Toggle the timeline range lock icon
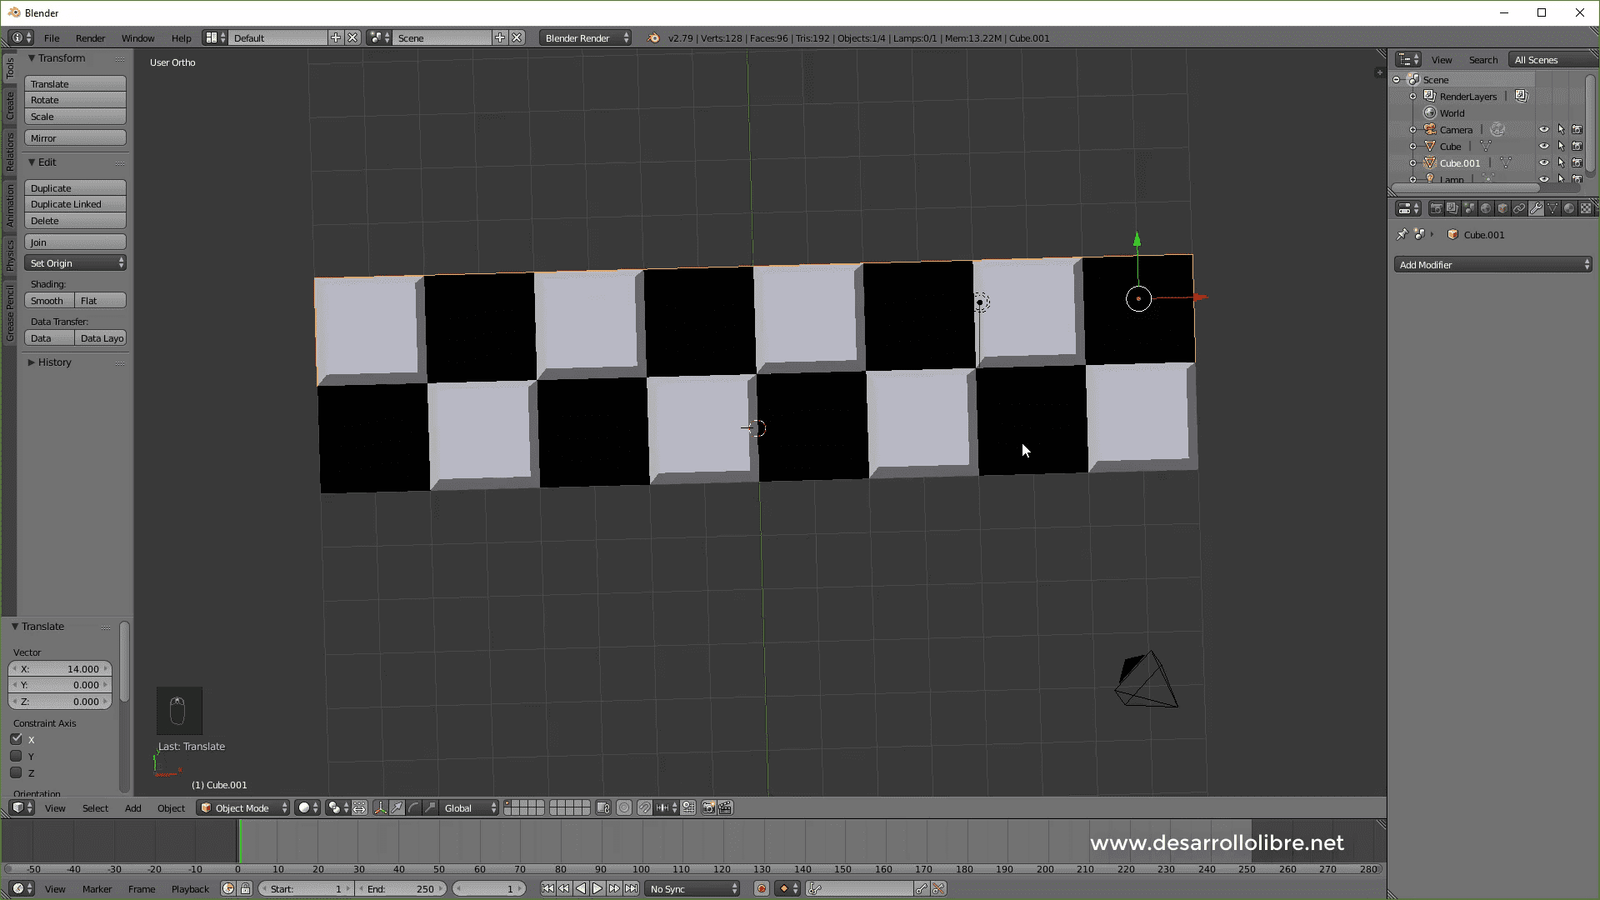The height and width of the screenshot is (900, 1600). (245, 889)
